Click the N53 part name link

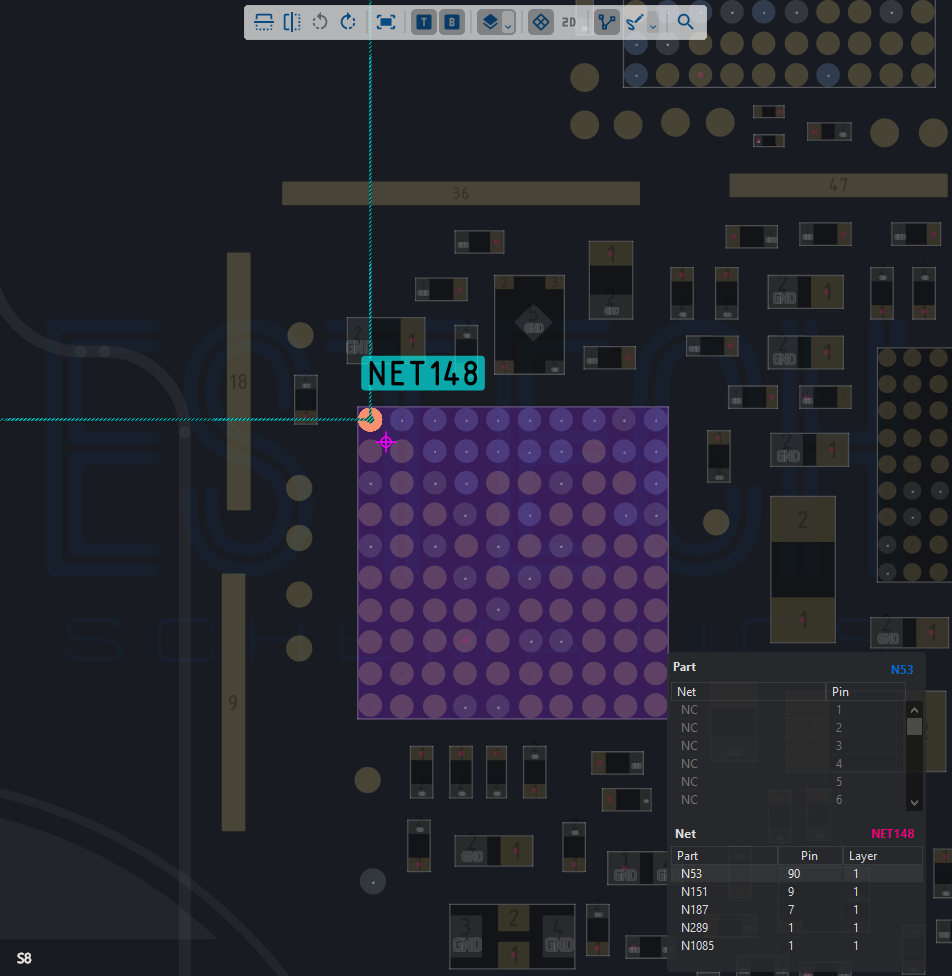(x=902, y=669)
